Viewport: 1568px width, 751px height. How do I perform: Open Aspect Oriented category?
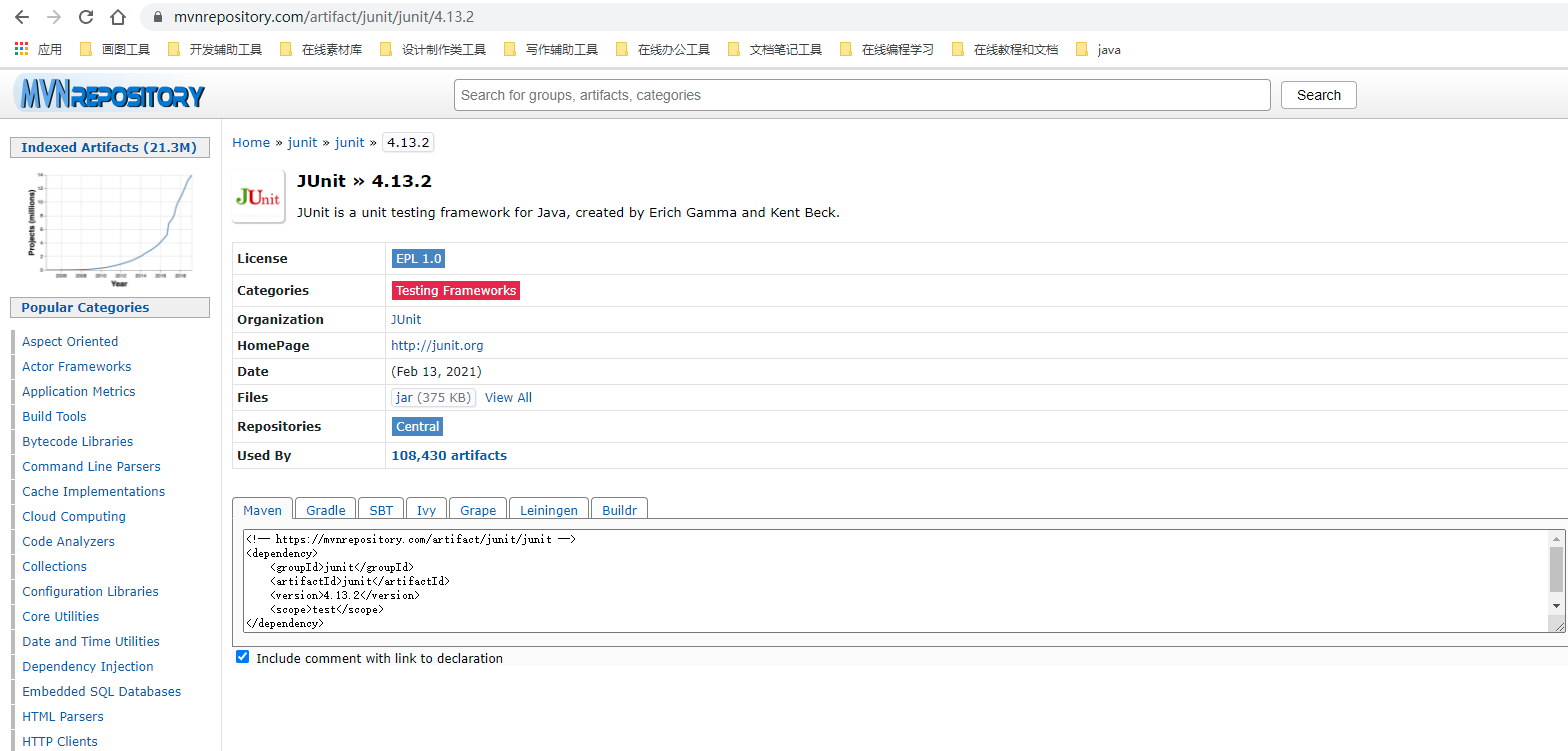70,341
